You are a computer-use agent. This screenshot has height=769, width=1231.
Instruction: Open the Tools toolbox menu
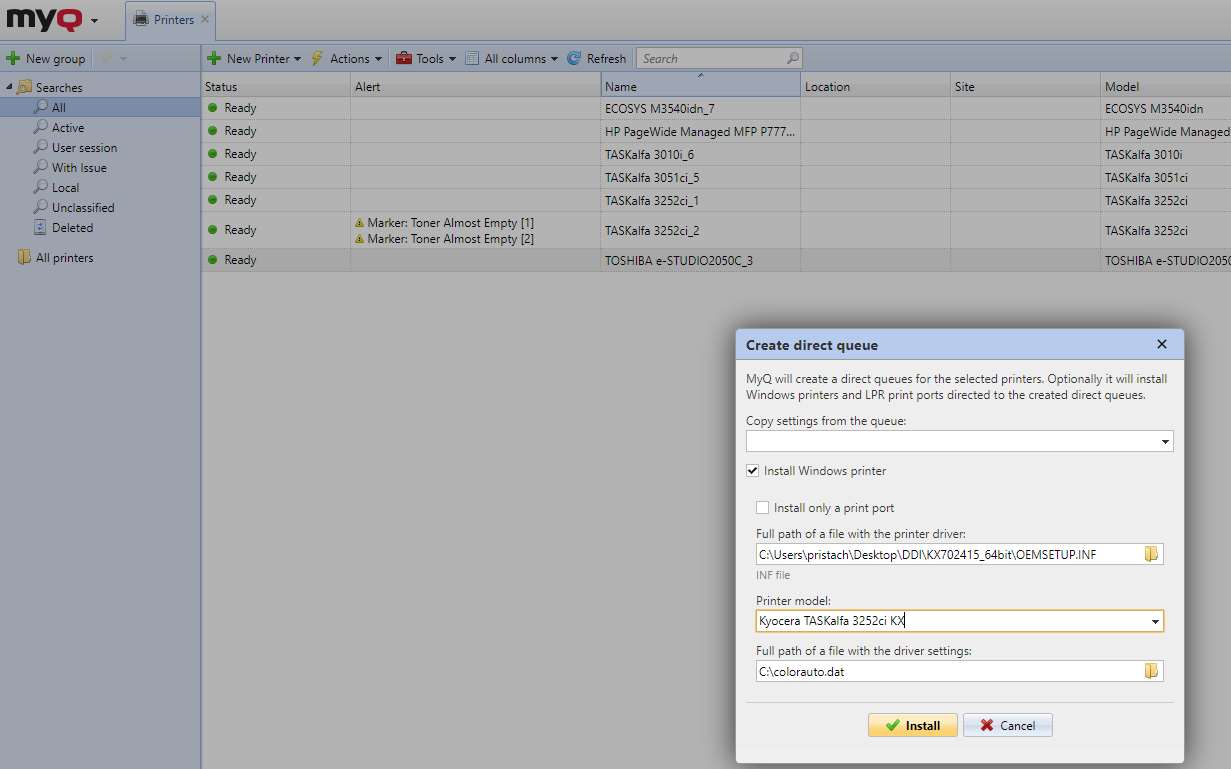(x=425, y=59)
